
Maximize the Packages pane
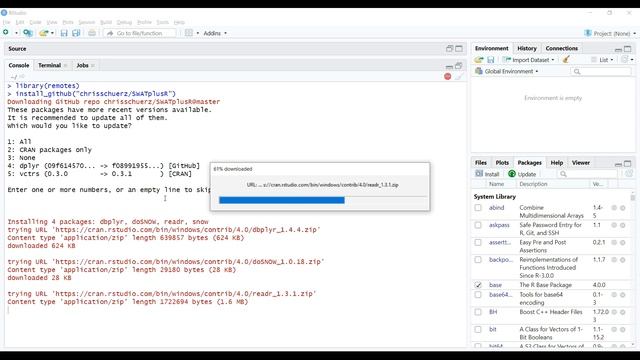[628, 164]
